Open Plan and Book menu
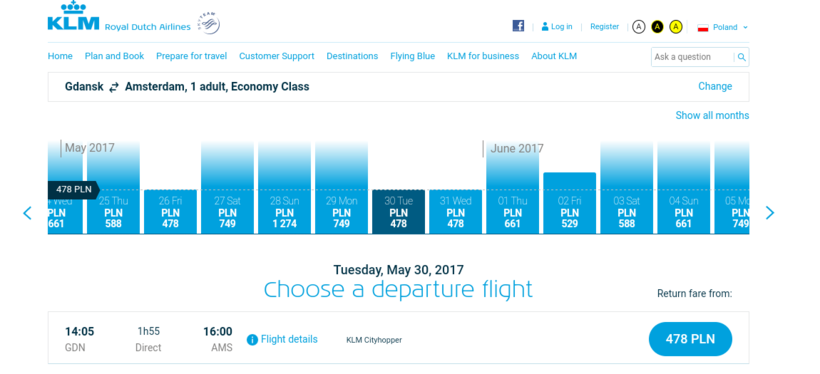This screenshot has width=820, height=374. pyautogui.click(x=114, y=56)
